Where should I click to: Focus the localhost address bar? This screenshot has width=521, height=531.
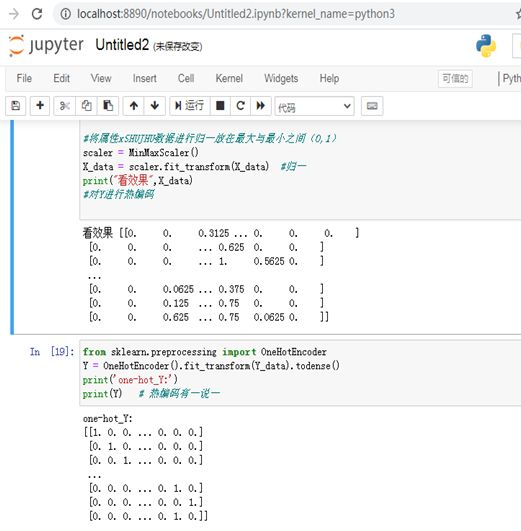click(x=236, y=14)
